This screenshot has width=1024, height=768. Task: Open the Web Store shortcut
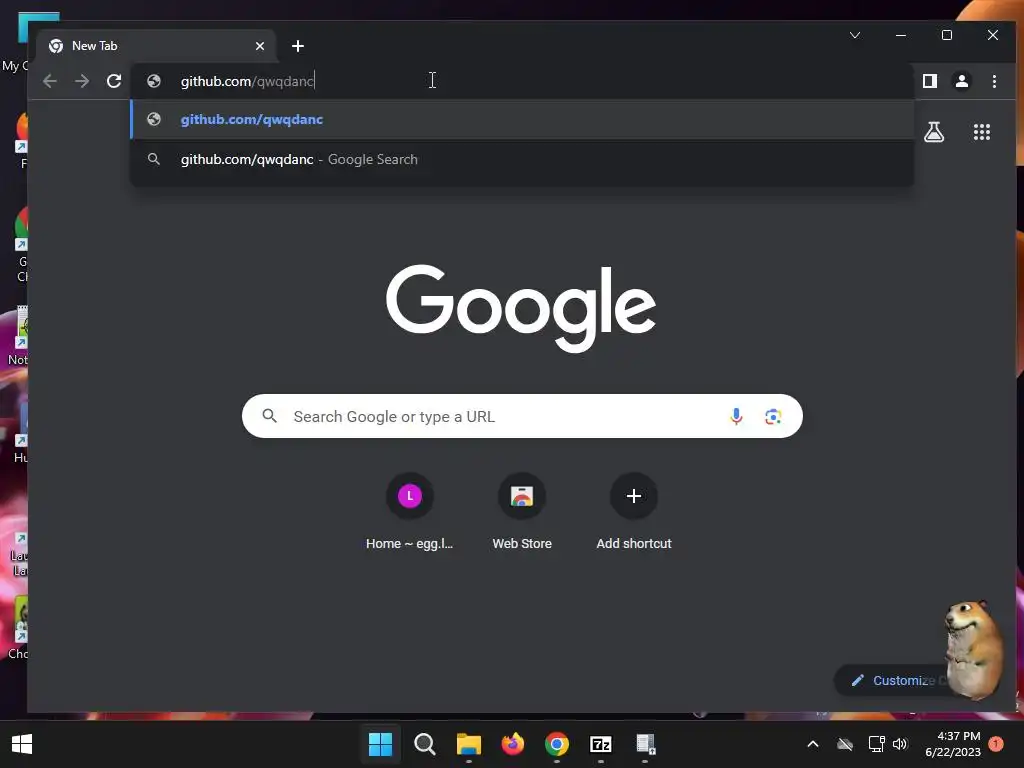coord(522,512)
